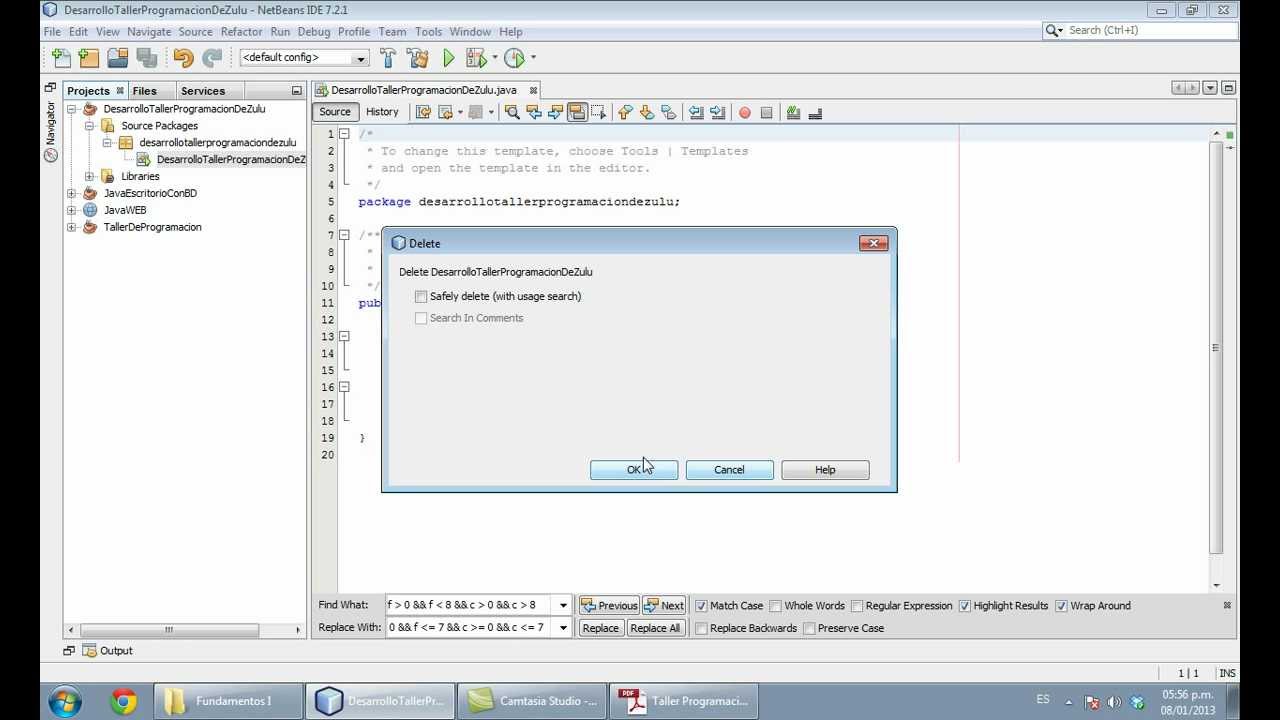Enable the Whole Words checkbox
Screen dimensions: 1280x720
[x=775, y=606]
